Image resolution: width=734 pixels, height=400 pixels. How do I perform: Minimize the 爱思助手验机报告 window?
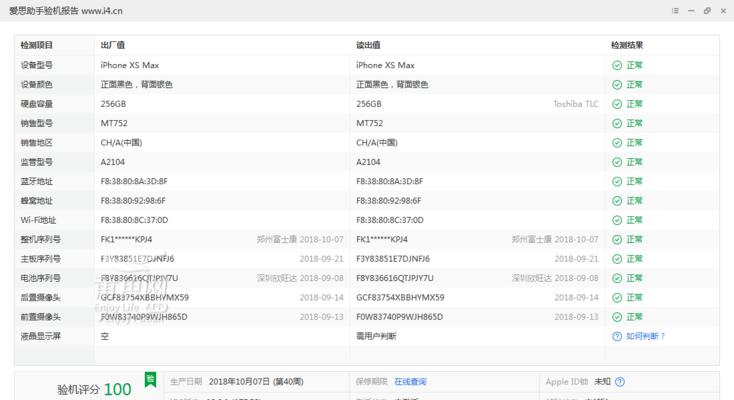(691, 11)
